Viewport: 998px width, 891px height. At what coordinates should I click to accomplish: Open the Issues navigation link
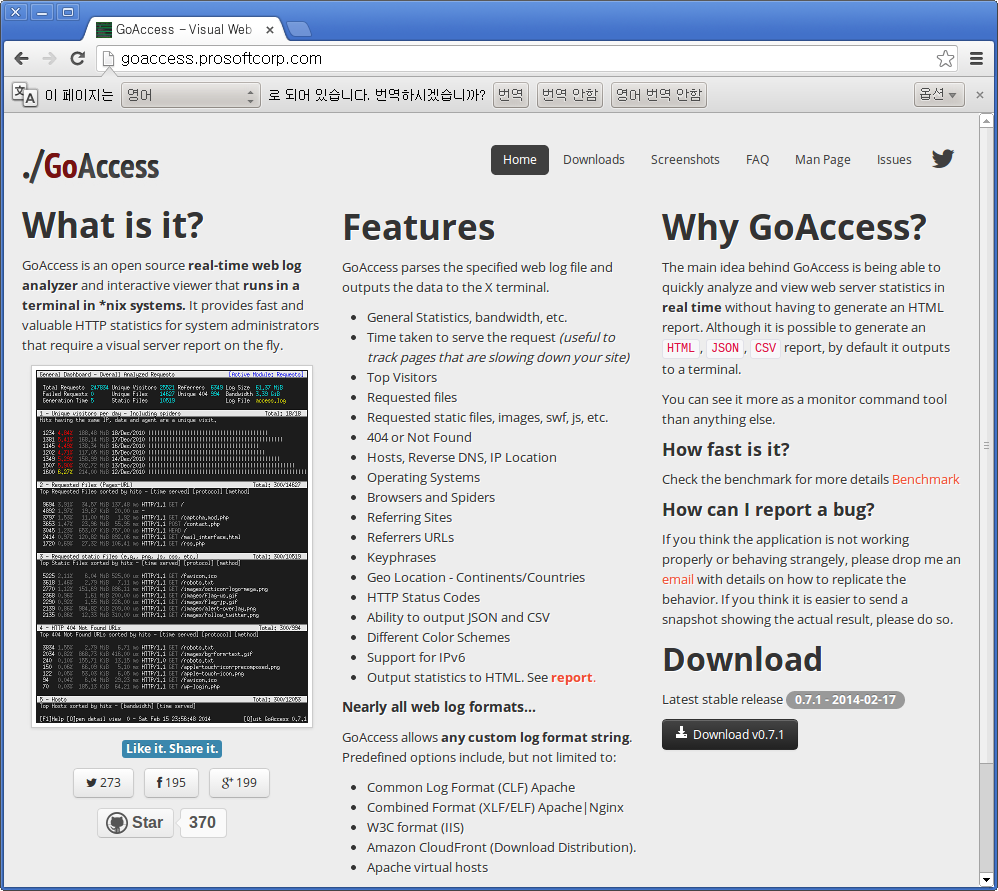pos(894,160)
